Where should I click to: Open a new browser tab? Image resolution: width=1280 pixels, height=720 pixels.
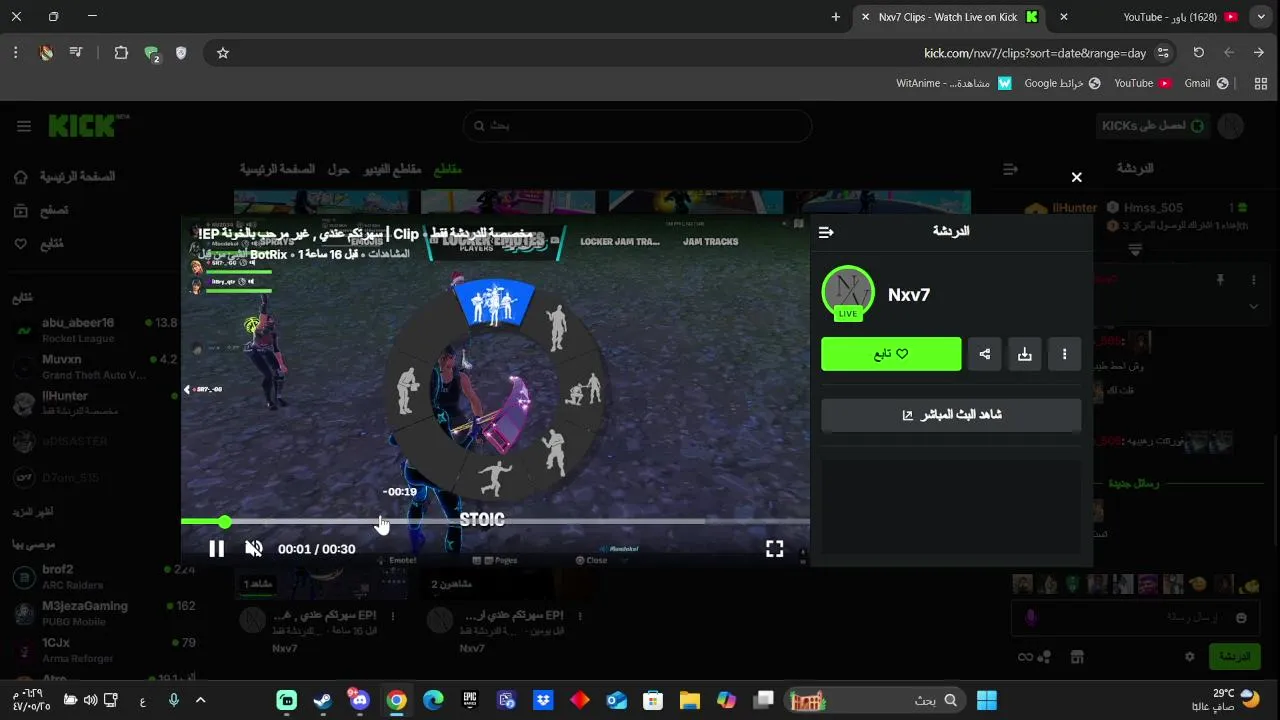point(836,17)
